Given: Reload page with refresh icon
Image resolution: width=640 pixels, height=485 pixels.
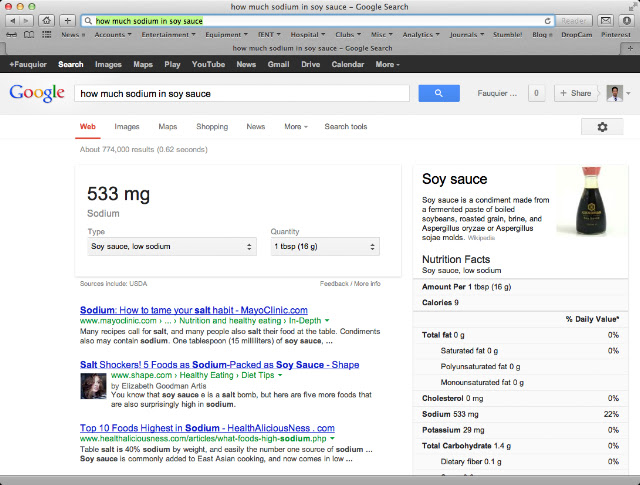Looking at the screenshot, I should click(x=547, y=21).
